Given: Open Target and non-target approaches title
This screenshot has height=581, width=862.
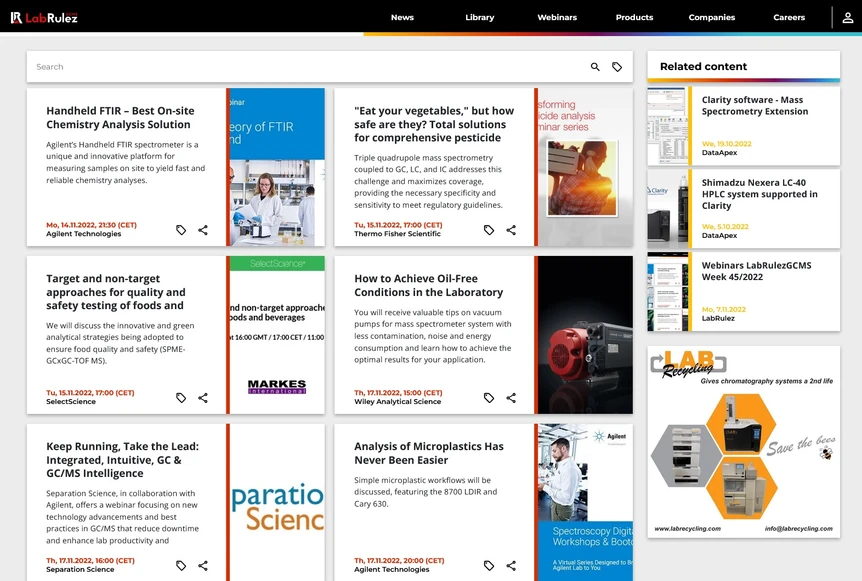Looking at the screenshot, I should click(x=115, y=292).
